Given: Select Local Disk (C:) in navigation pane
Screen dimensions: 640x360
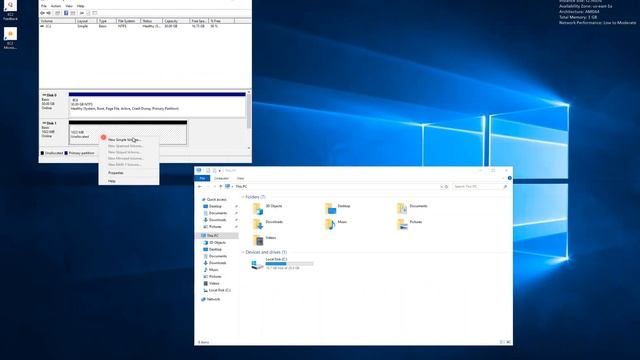Looking at the screenshot, I should point(217,290).
